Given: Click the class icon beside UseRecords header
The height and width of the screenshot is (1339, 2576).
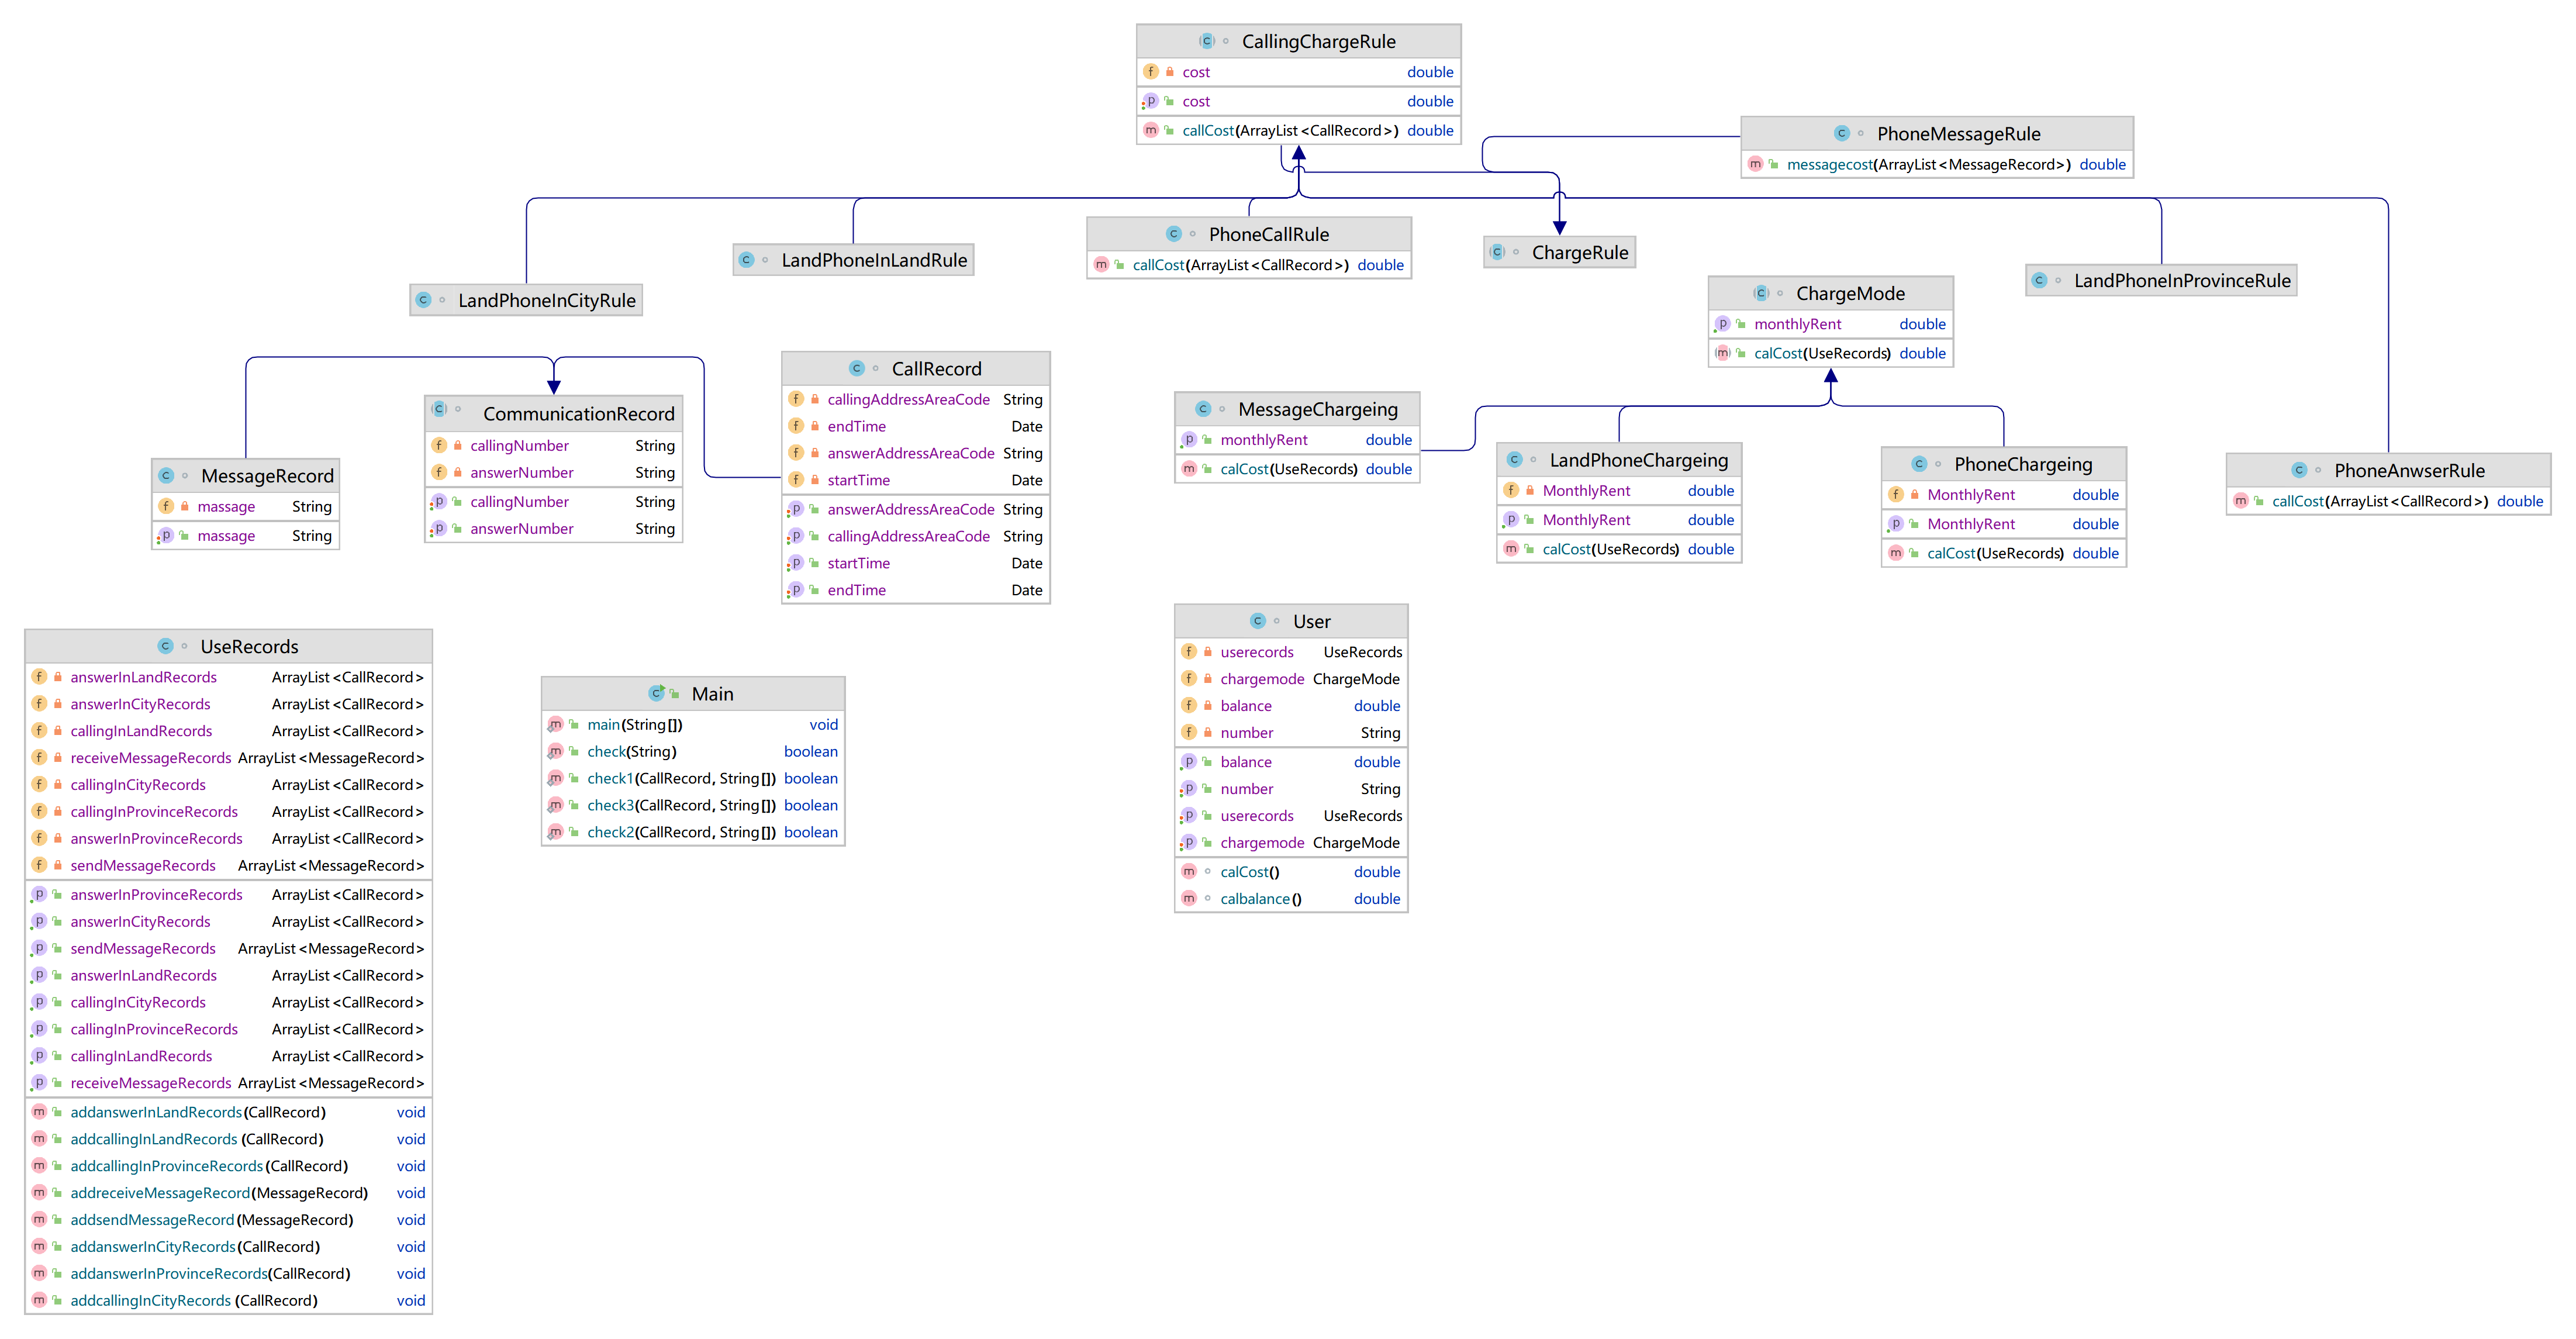Looking at the screenshot, I should pos(166,646).
